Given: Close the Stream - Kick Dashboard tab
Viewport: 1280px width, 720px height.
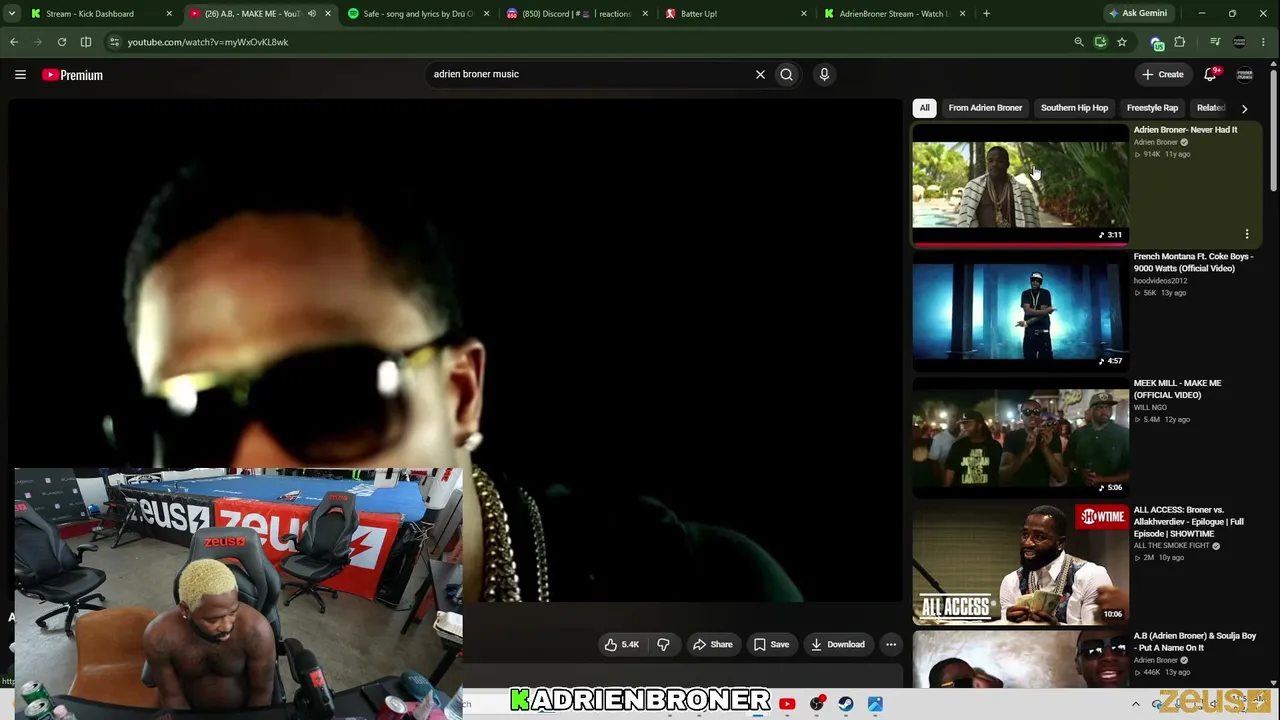Looking at the screenshot, I should (x=169, y=14).
